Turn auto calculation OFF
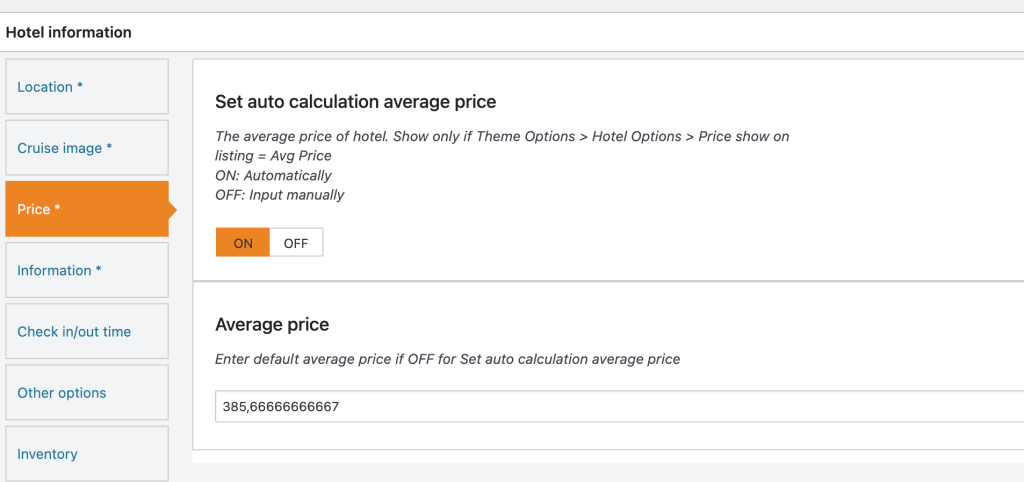The width and height of the screenshot is (1024, 482). 296,243
